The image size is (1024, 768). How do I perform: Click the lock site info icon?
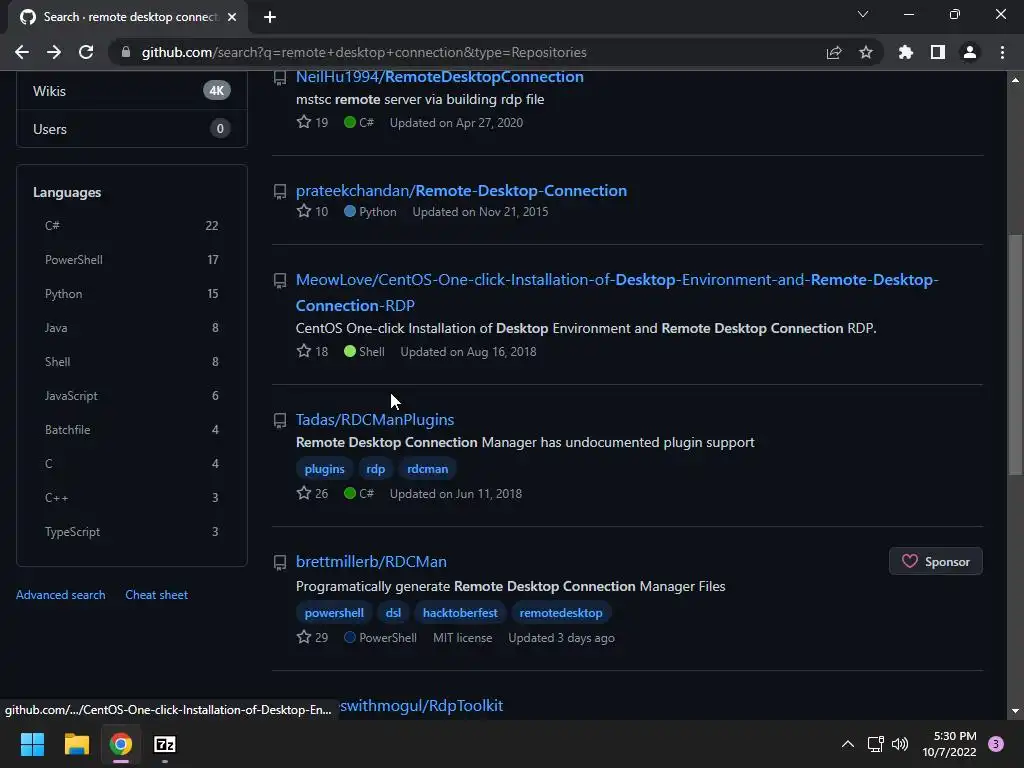click(x=126, y=52)
